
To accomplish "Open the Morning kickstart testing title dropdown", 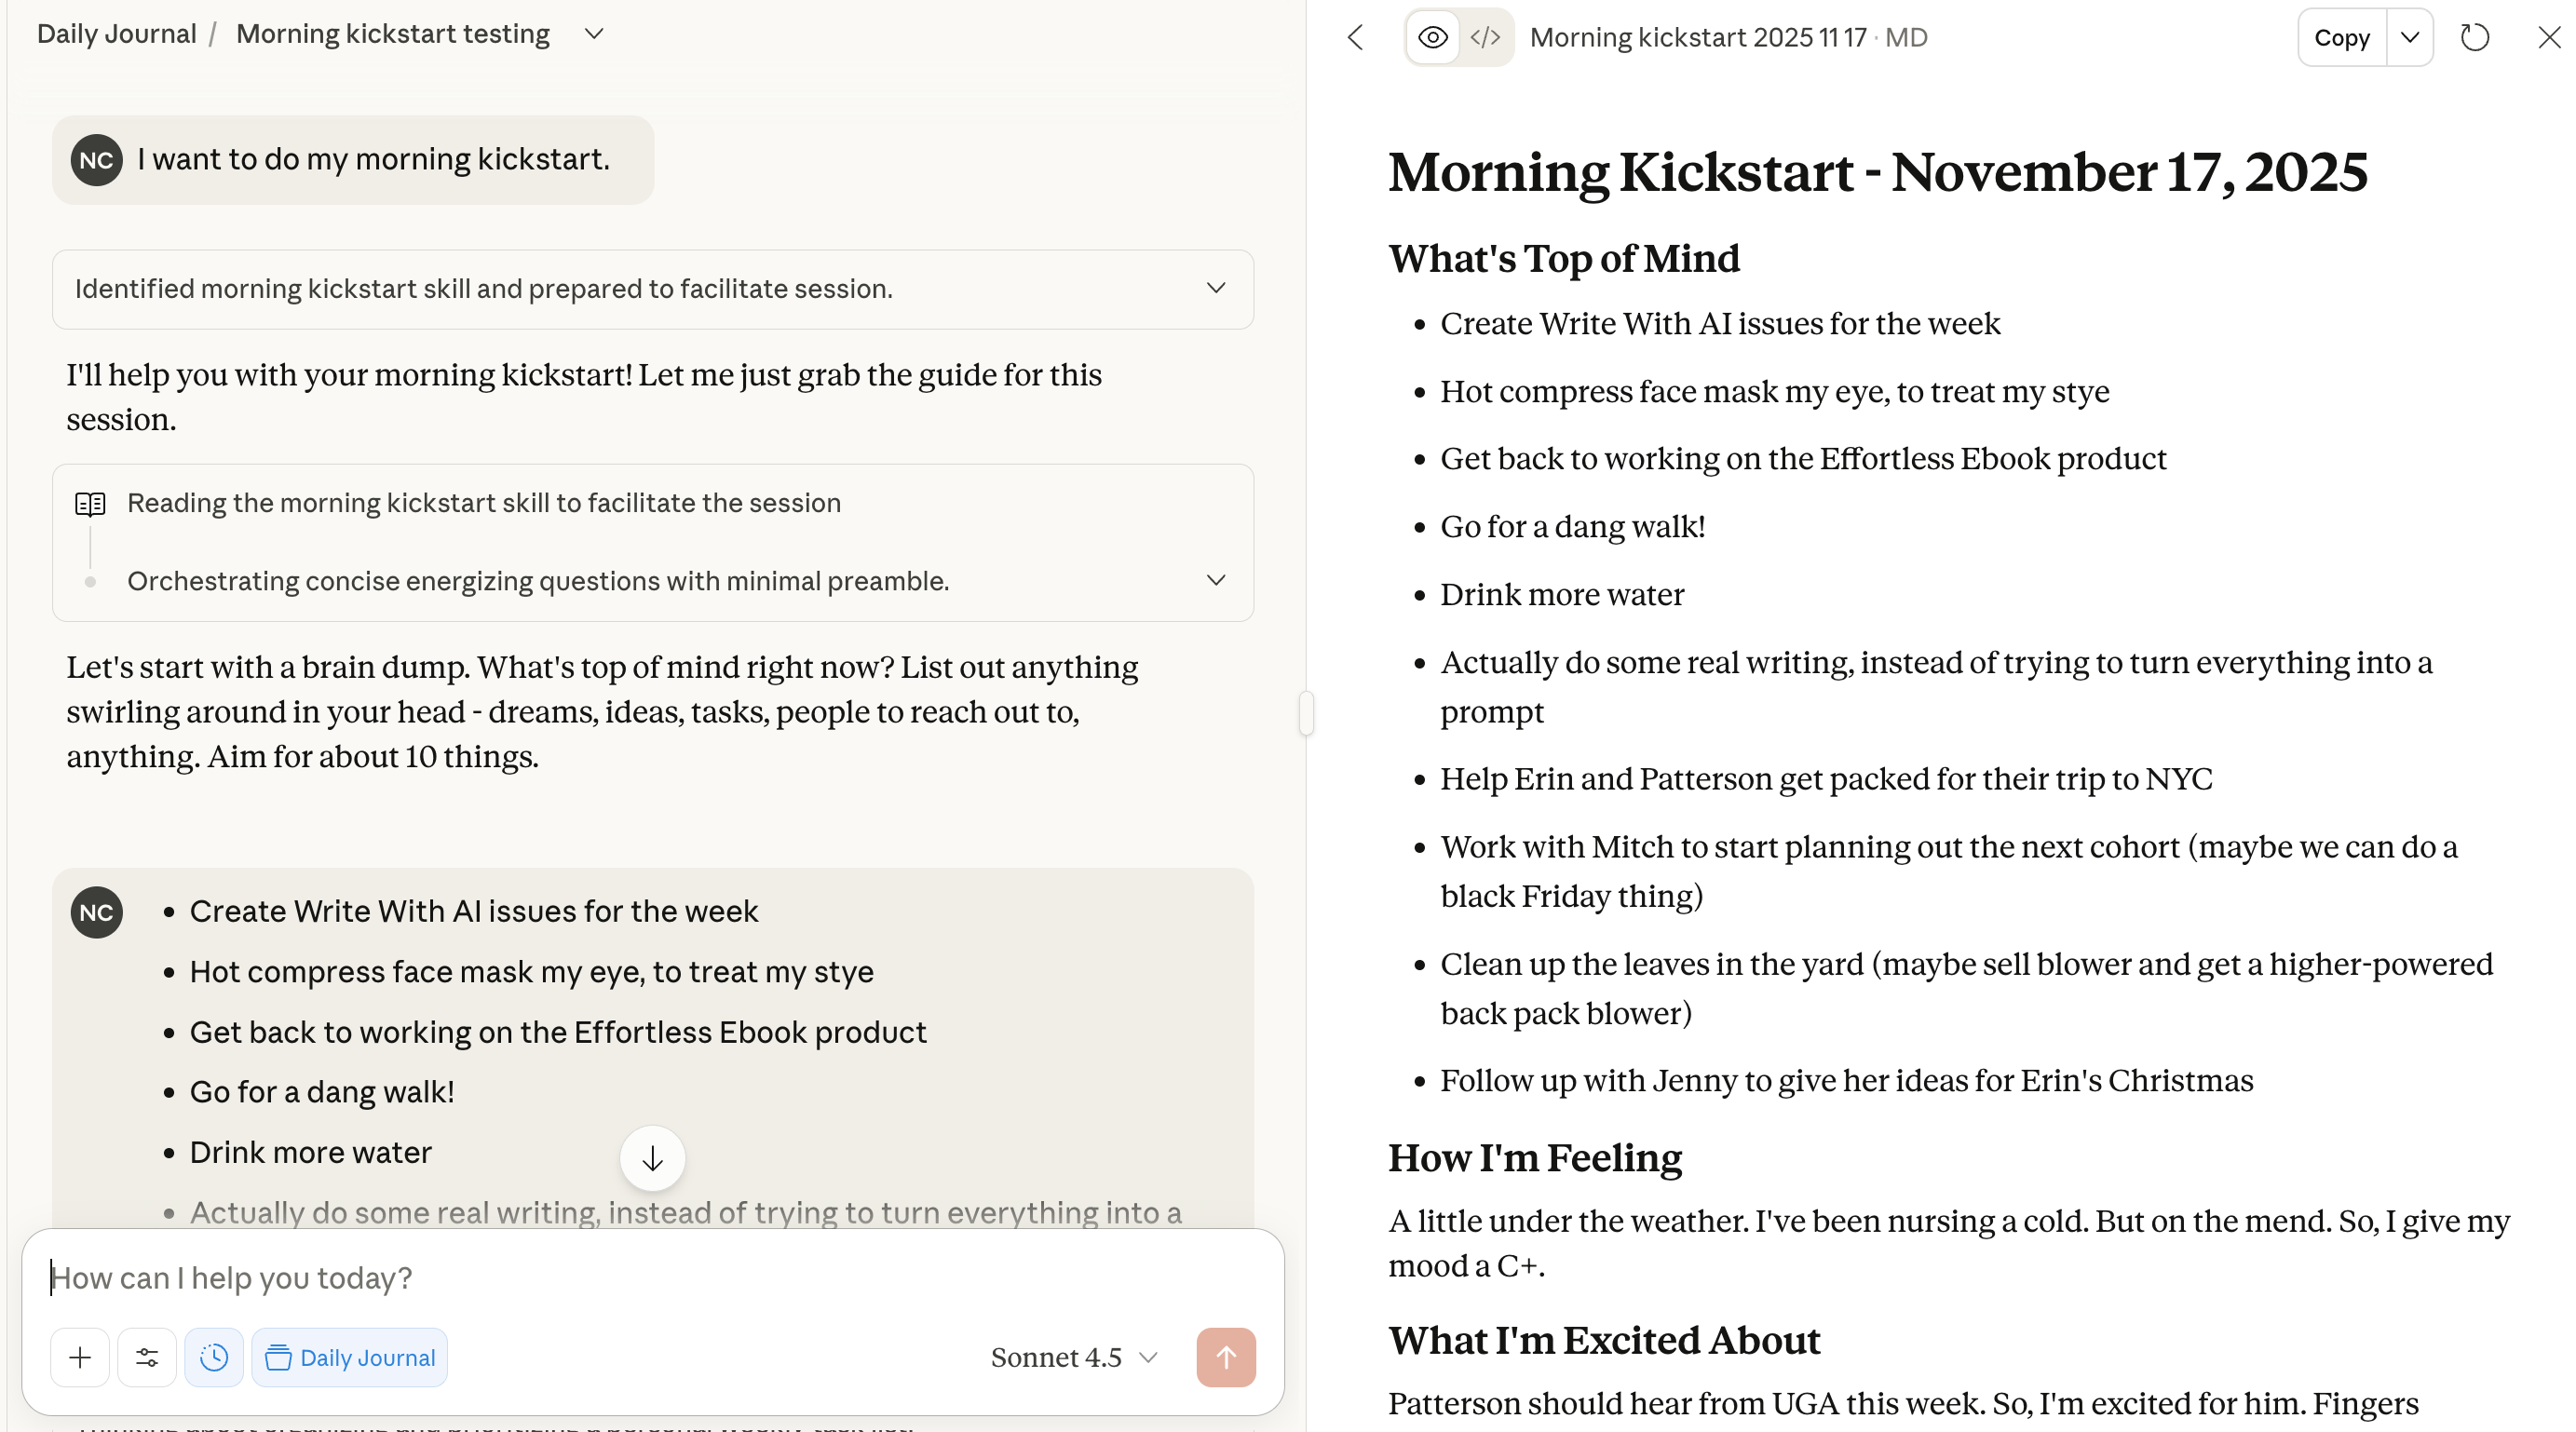I will tap(594, 34).
